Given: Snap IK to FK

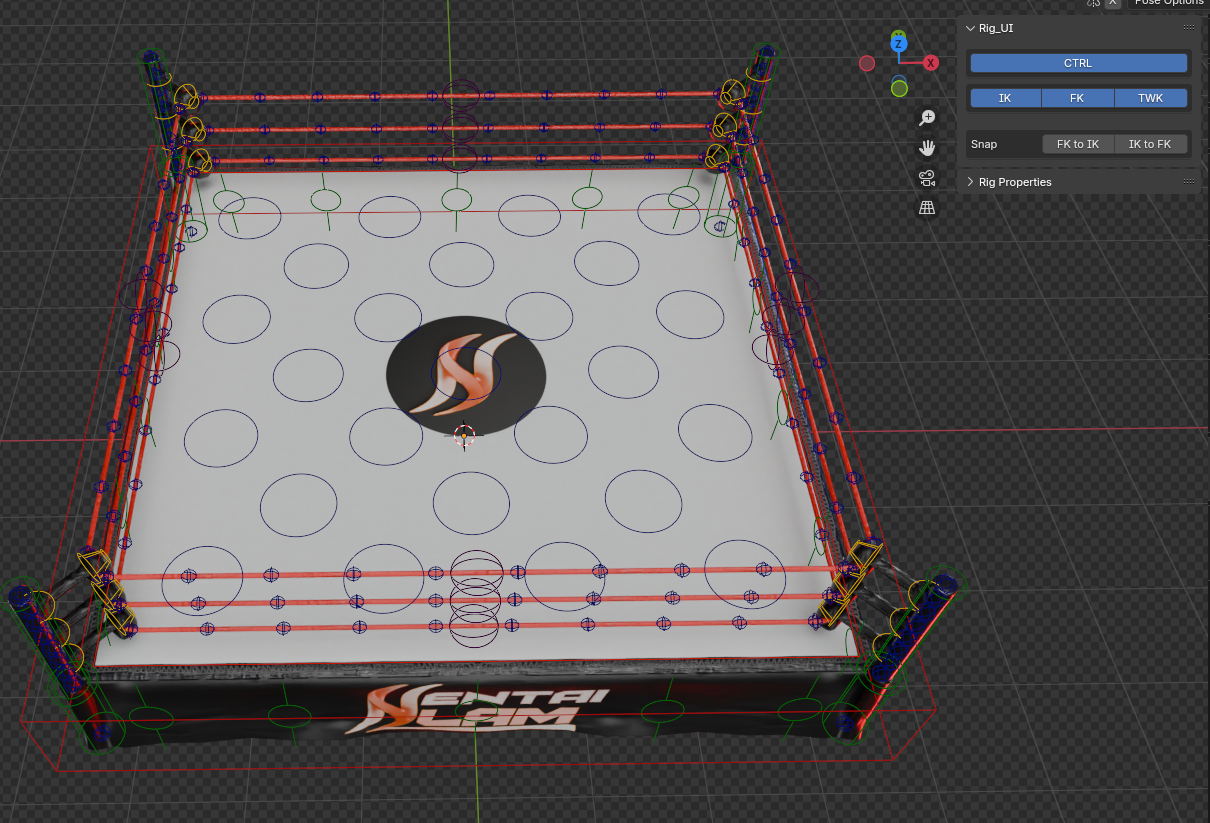Looking at the screenshot, I should [1150, 144].
